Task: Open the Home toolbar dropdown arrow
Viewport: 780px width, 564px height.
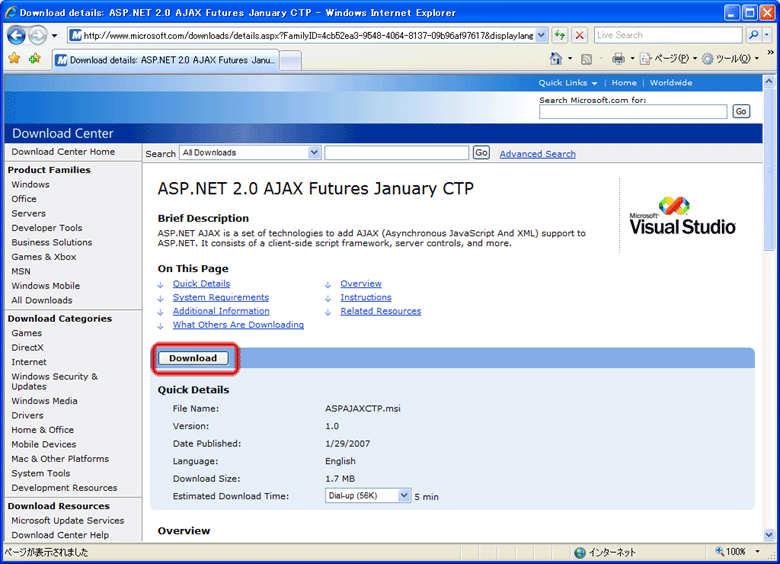Action: pyautogui.click(x=570, y=59)
